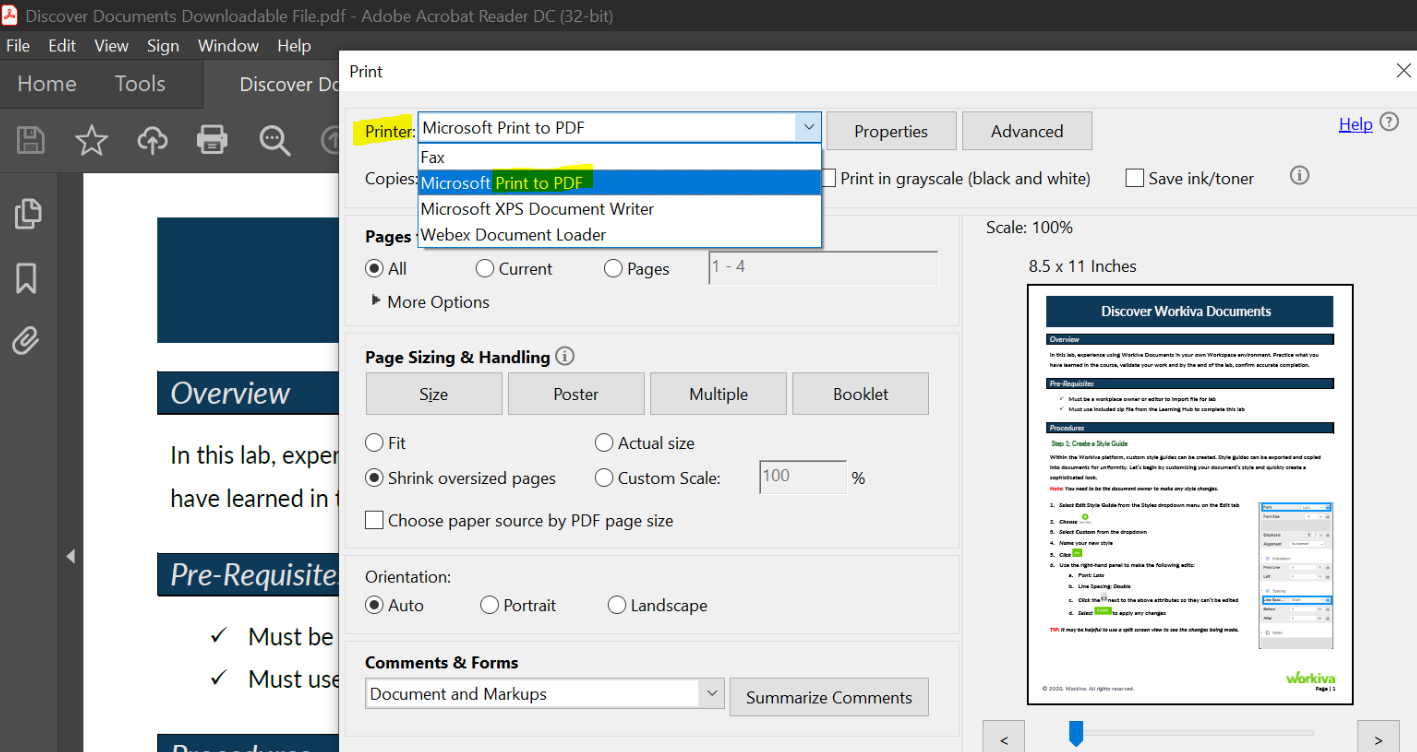The width and height of the screenshot is (1417, 752).
Task: Select the Current page radio button
Action: [485, 268]
